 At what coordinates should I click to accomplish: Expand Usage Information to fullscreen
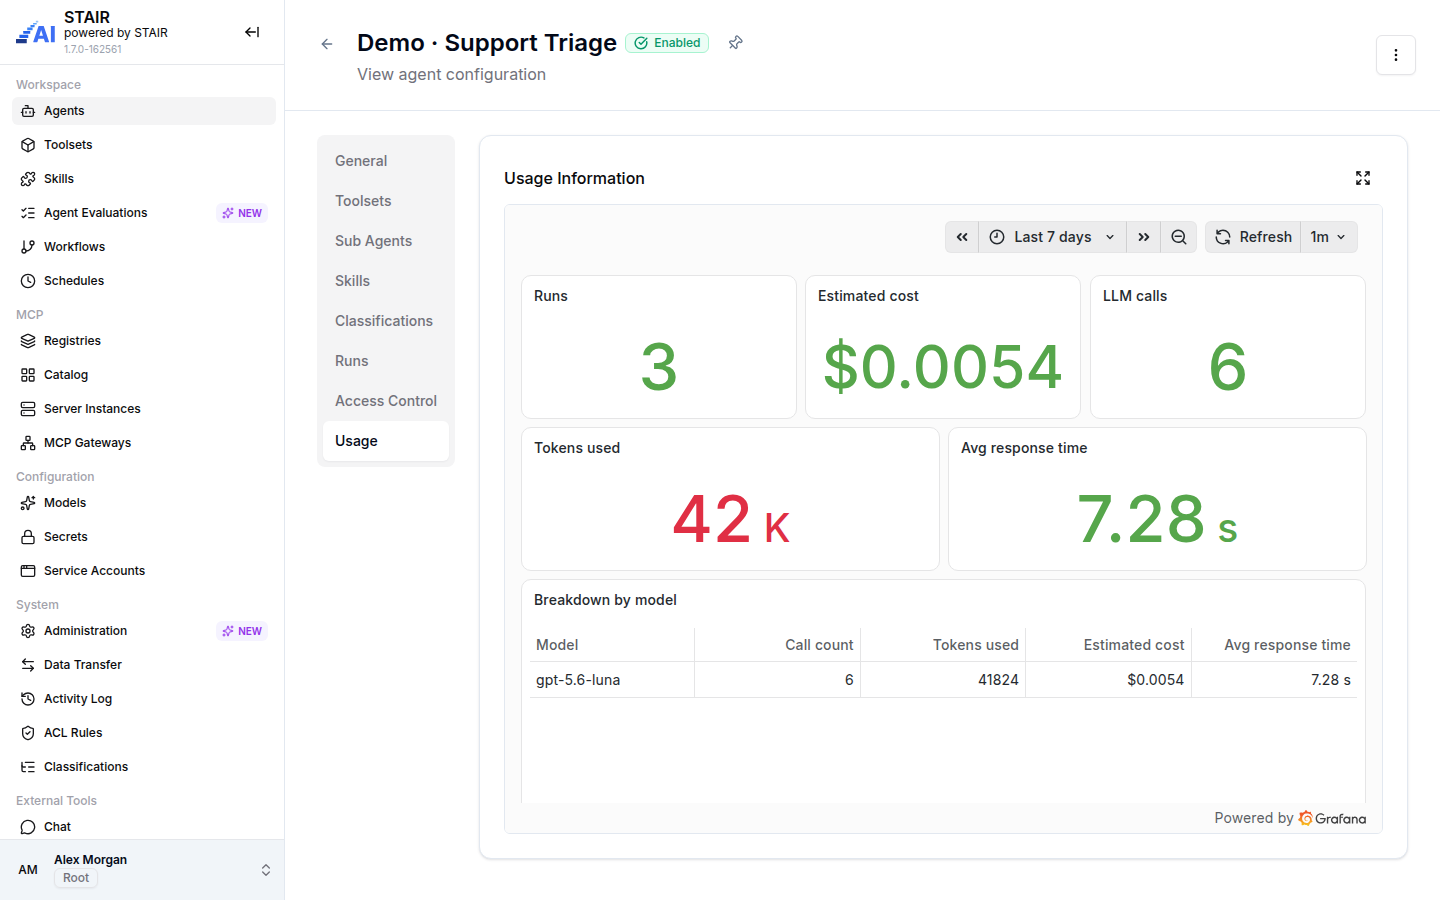(1363, 178)
